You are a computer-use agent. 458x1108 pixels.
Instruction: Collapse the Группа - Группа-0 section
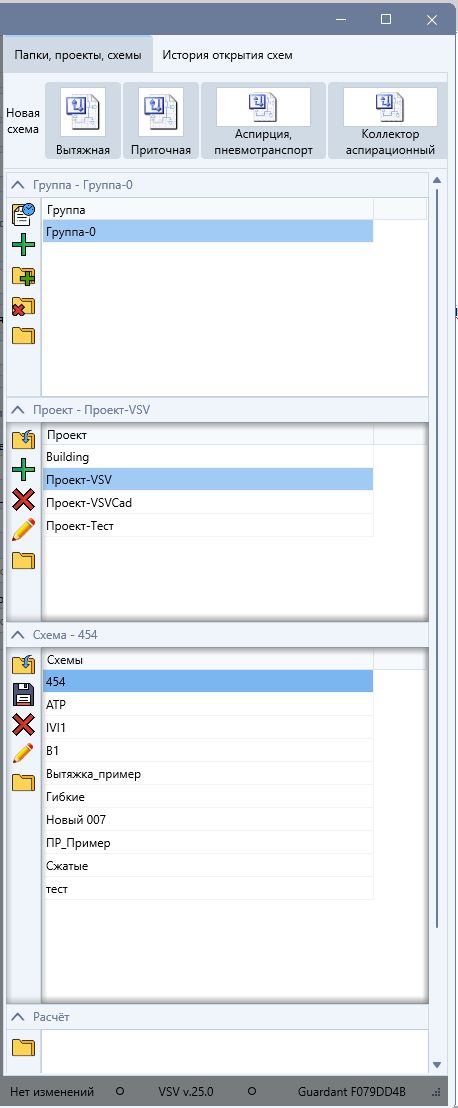18,185
